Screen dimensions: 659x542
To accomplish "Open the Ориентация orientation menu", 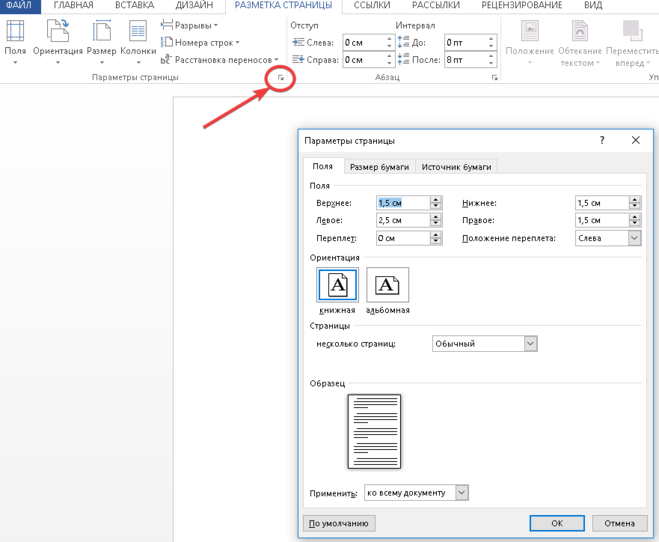I will (58, 42).
